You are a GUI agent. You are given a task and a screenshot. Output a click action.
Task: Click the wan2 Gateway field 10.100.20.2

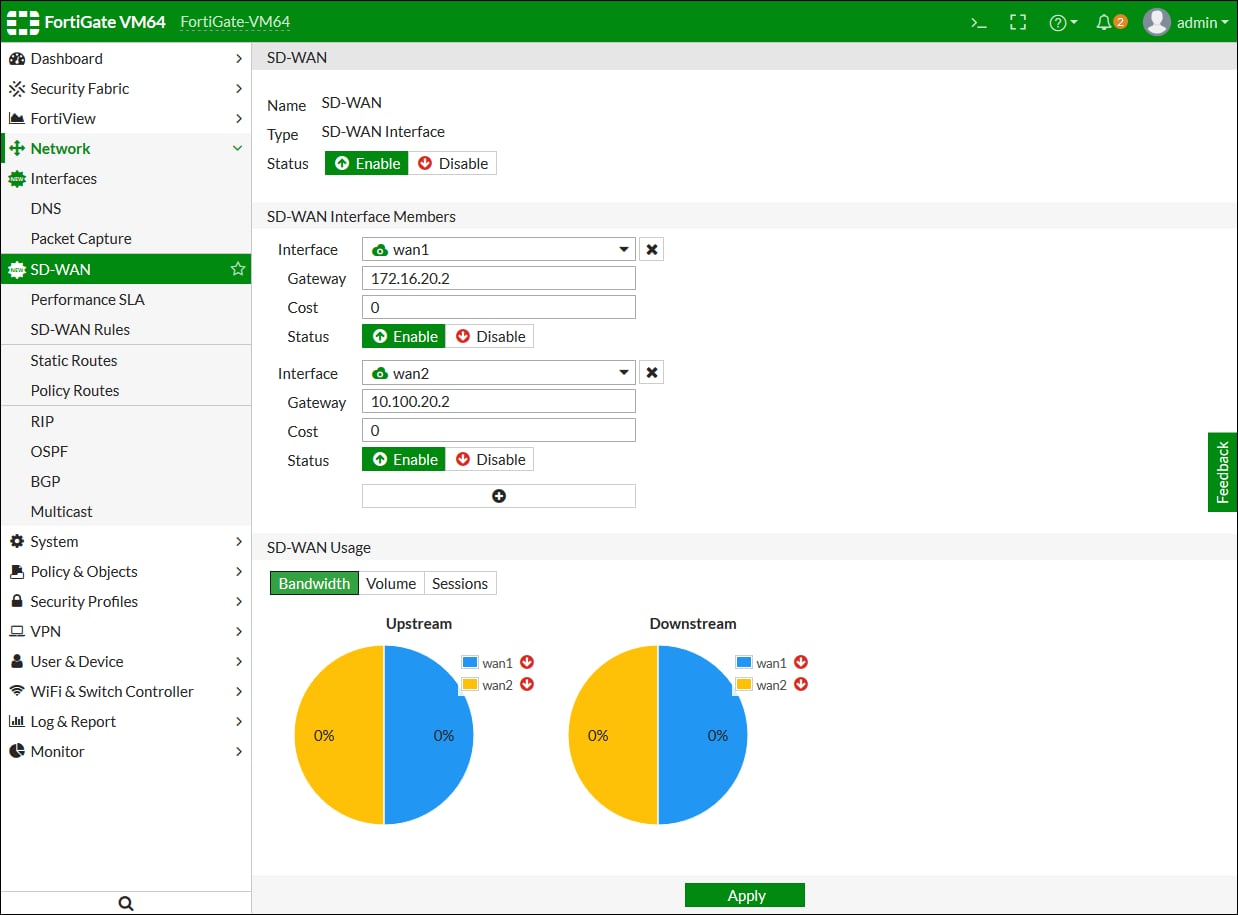pyautogui.click(x=499, y=402)
